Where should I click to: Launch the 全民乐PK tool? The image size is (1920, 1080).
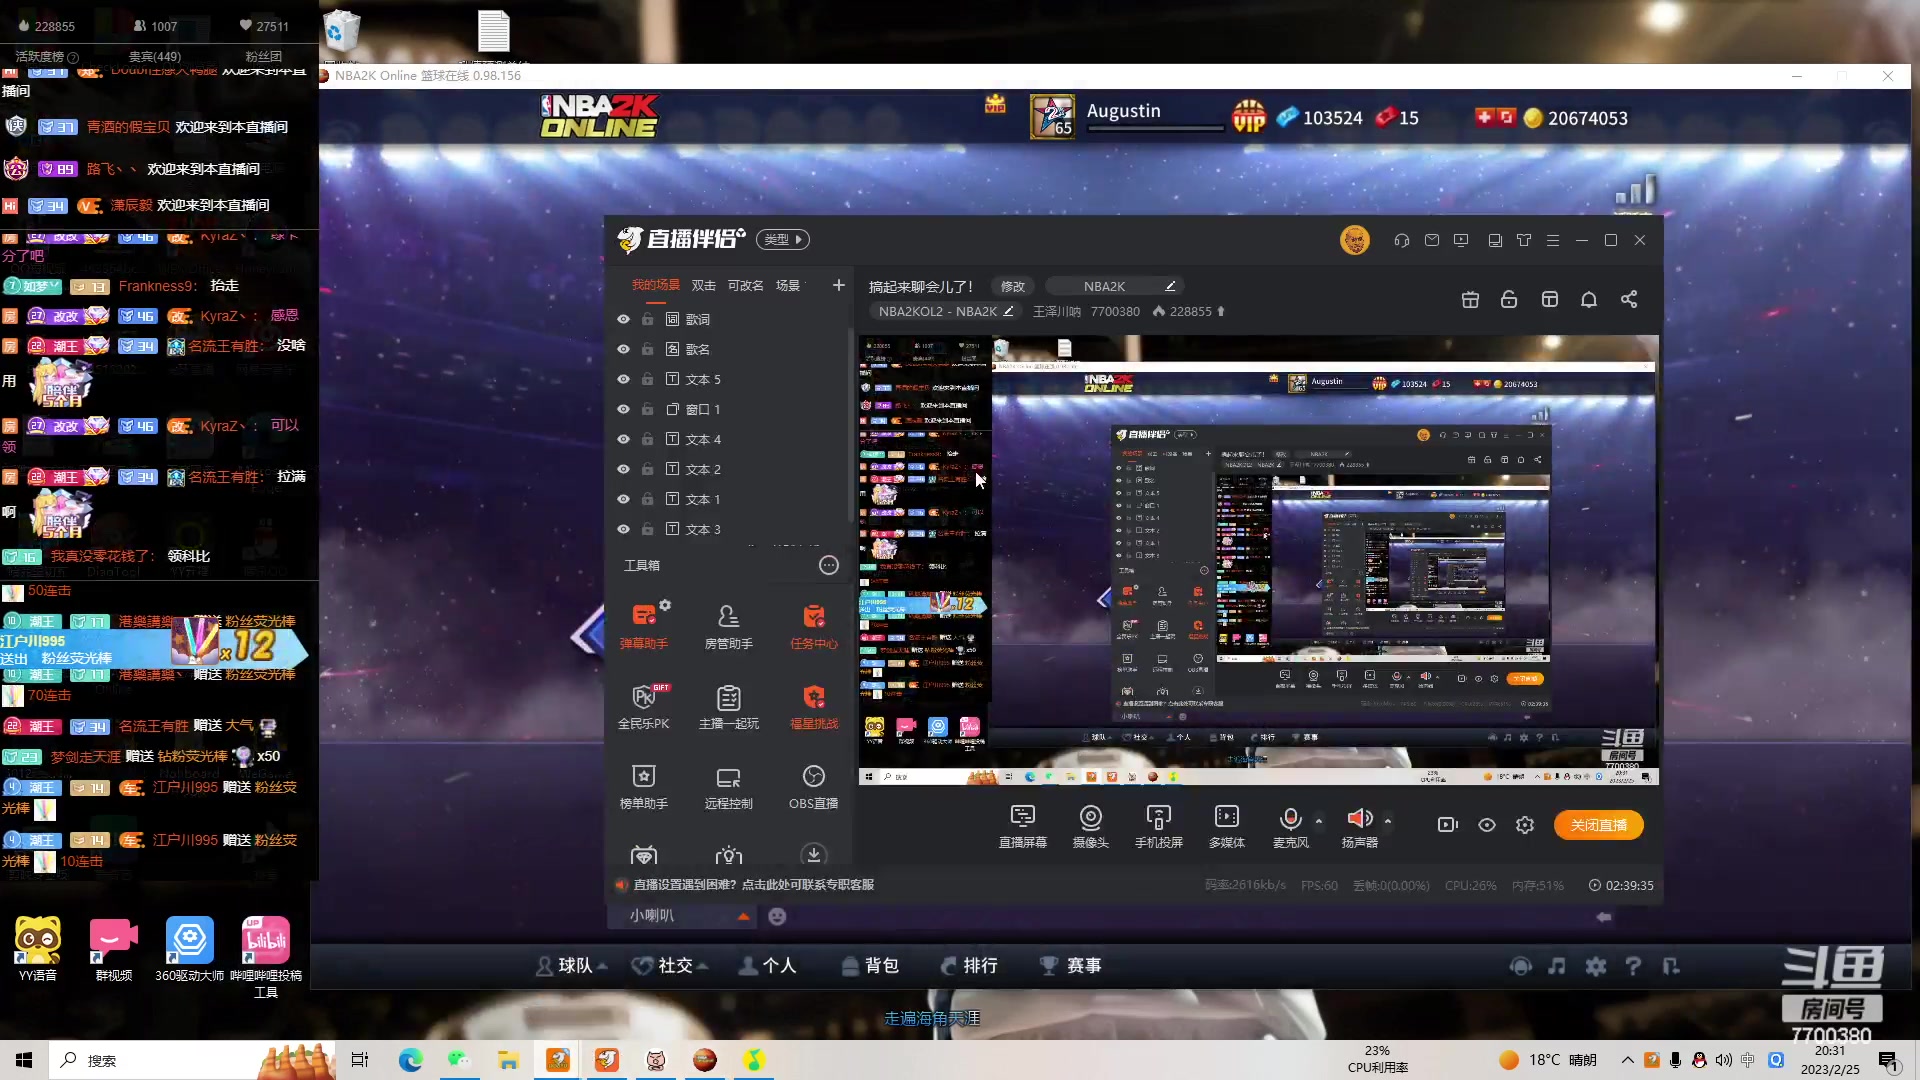(x=643, y=705)
